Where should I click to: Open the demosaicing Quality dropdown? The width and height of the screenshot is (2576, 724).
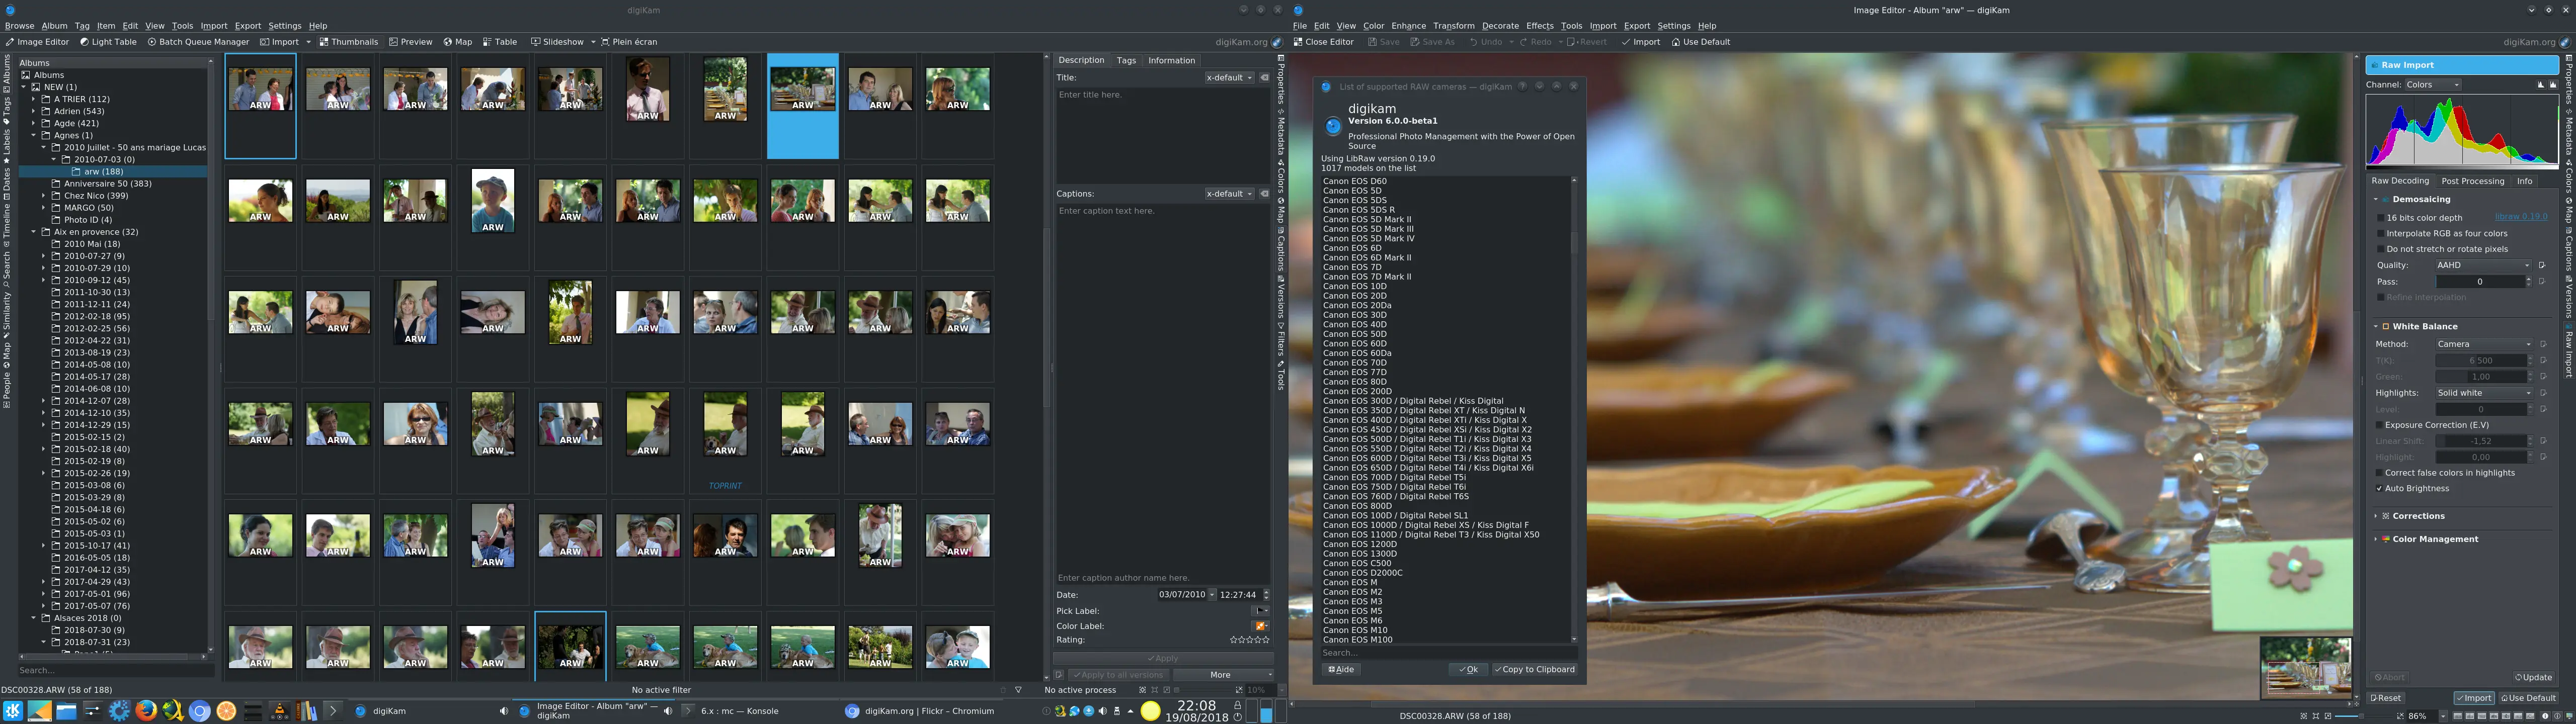(x=2484, y=265)
